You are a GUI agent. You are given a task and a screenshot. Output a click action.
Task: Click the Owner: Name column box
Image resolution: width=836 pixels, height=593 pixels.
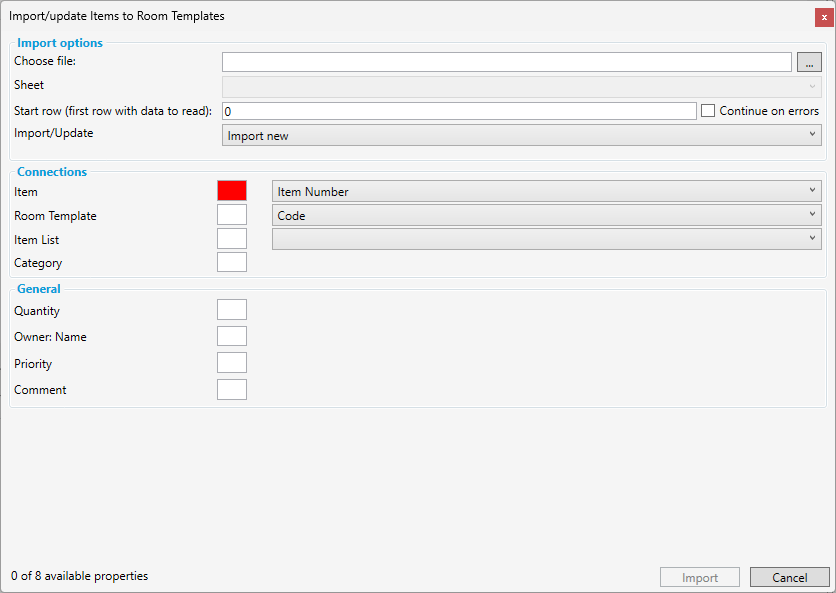point(232,337)
